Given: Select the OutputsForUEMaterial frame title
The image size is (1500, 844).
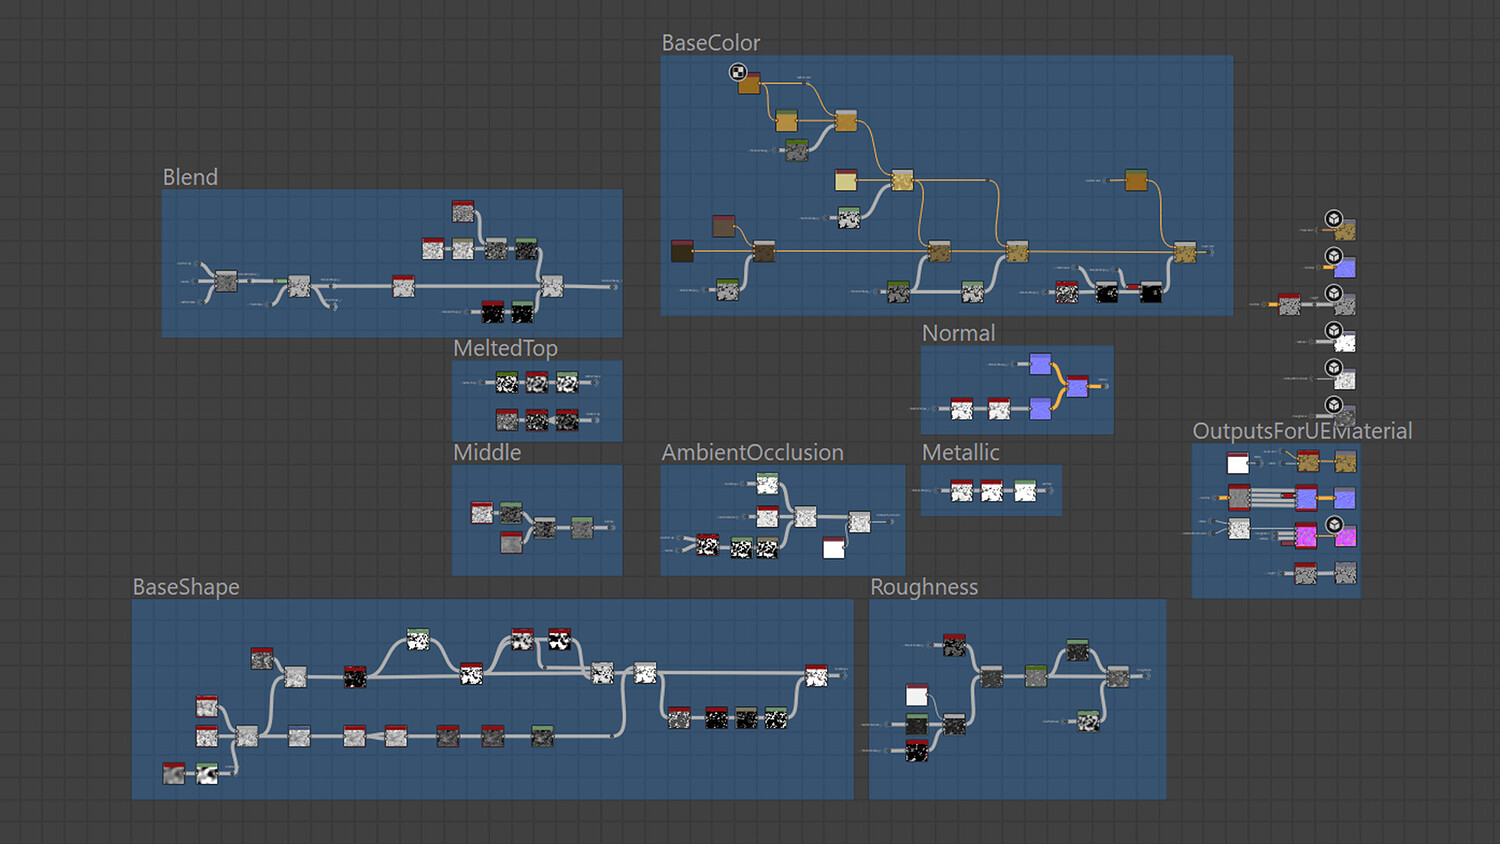Looking at the screenshot, I should pyautogui.click(x=1302, y=431).
